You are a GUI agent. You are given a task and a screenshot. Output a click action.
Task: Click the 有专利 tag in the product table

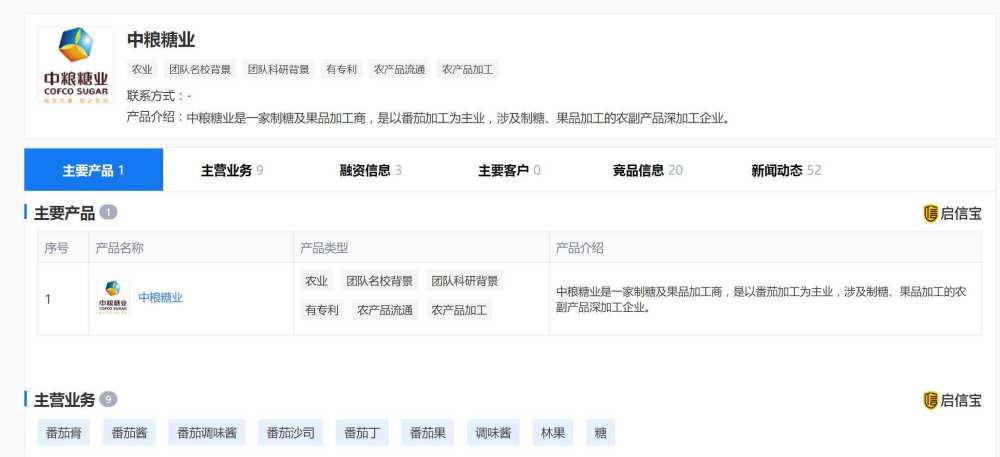click(x=322, y=310)
